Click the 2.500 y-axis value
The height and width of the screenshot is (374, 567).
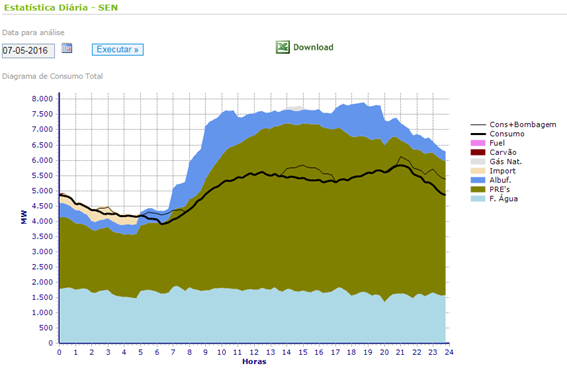pos(42,267)
